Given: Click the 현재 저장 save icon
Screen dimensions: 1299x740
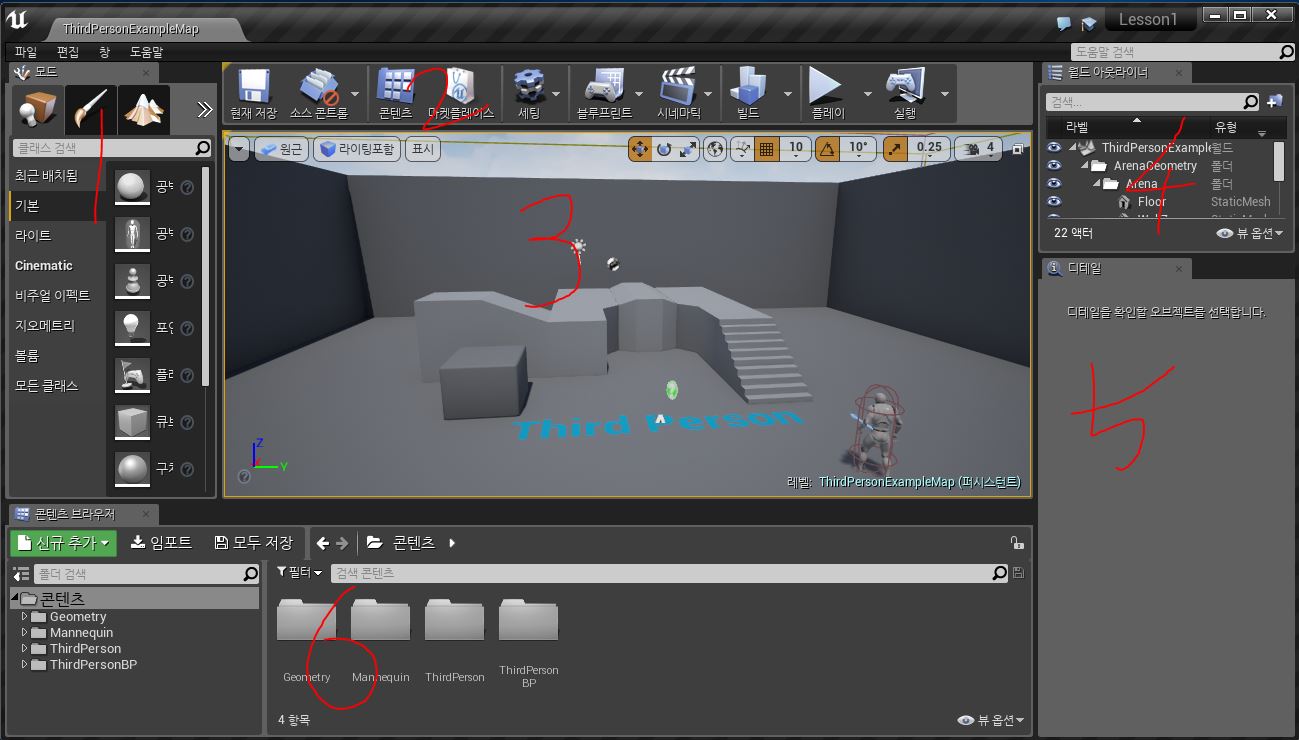Looking at the screenshot, I should click(x=254, y=93).
